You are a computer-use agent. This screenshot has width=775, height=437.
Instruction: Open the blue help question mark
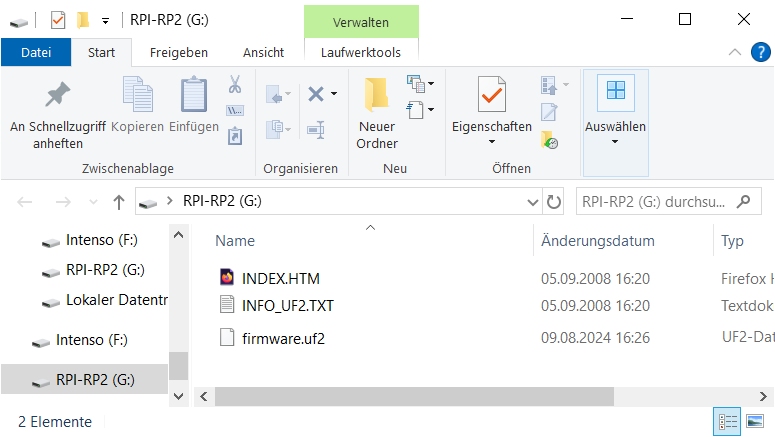[759, 52]
